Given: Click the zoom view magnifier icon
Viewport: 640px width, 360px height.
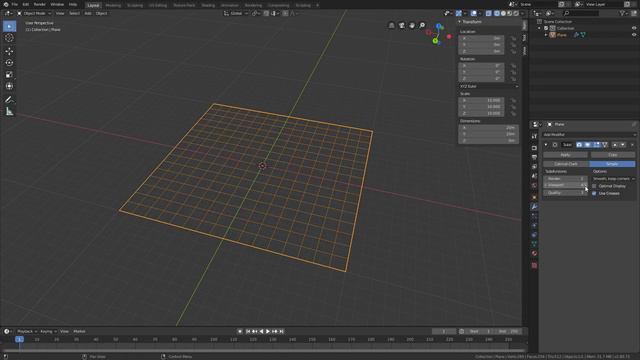Looking at the screenshot, I should 422,25.
